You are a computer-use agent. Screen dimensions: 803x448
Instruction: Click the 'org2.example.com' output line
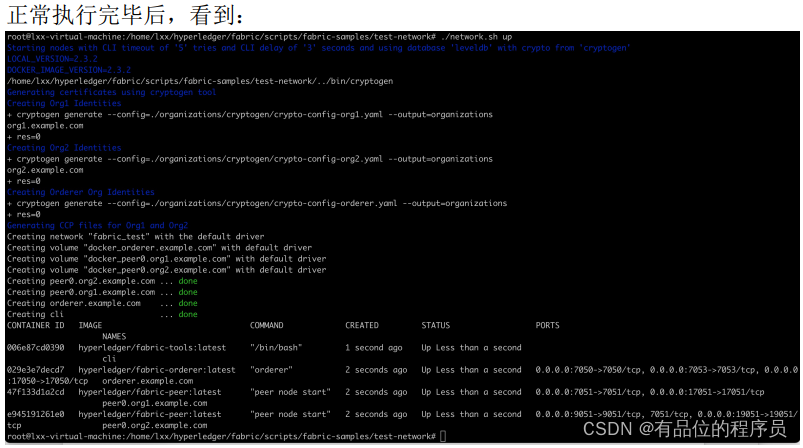click(45, 170)
